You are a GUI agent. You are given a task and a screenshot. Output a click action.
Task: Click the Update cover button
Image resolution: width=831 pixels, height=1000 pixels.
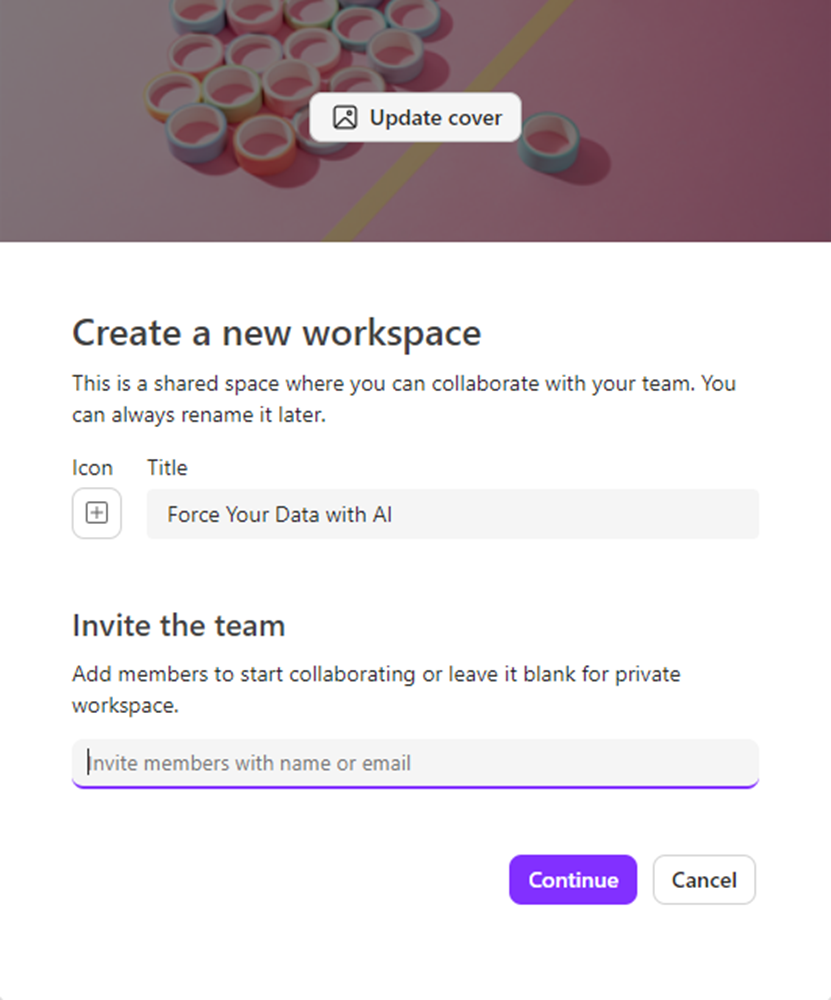415,118
